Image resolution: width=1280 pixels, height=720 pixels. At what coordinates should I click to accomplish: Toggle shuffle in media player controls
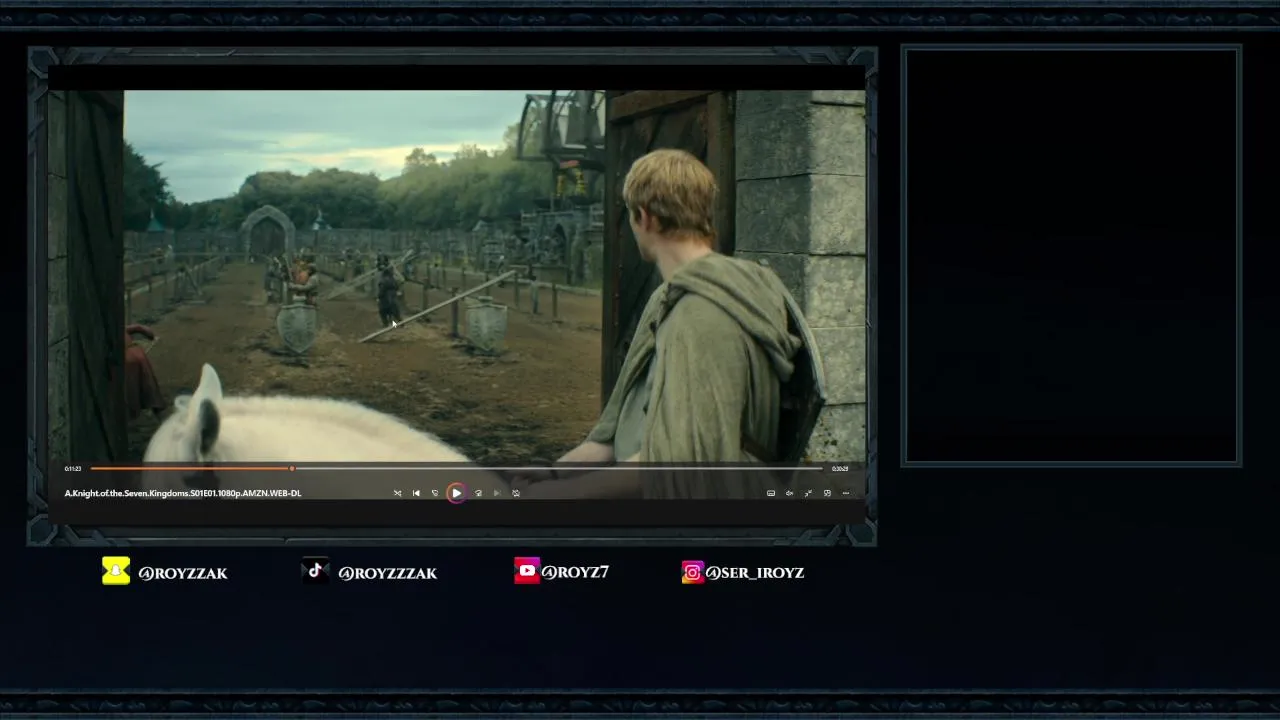pyautogui.click(x=397, y=493)
